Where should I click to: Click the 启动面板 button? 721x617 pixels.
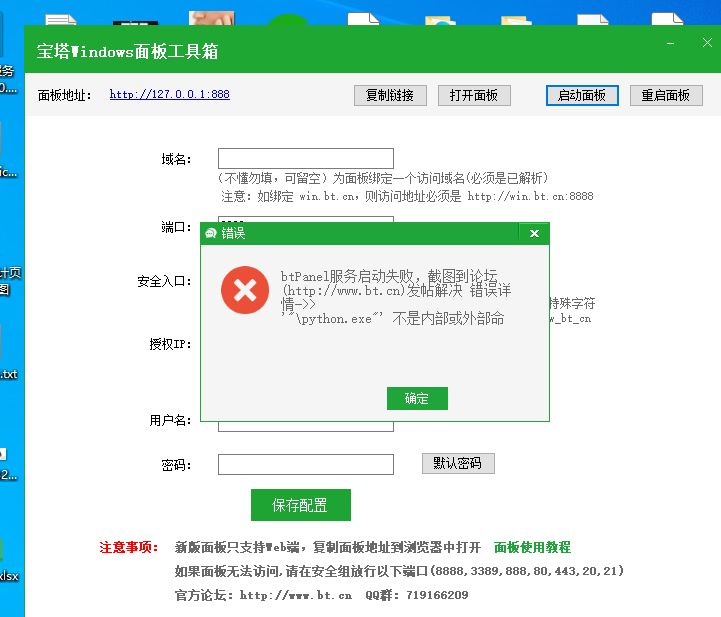[x=582, y=96]
